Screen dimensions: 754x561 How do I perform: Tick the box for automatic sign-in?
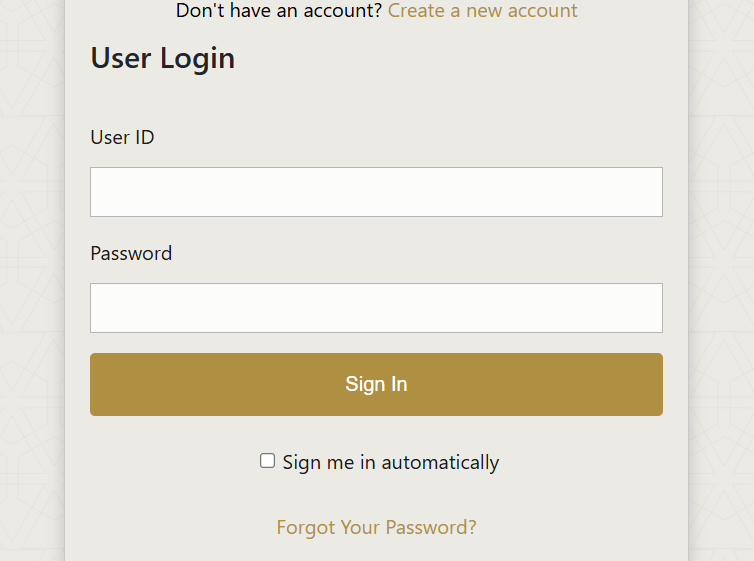click(267, 461)
